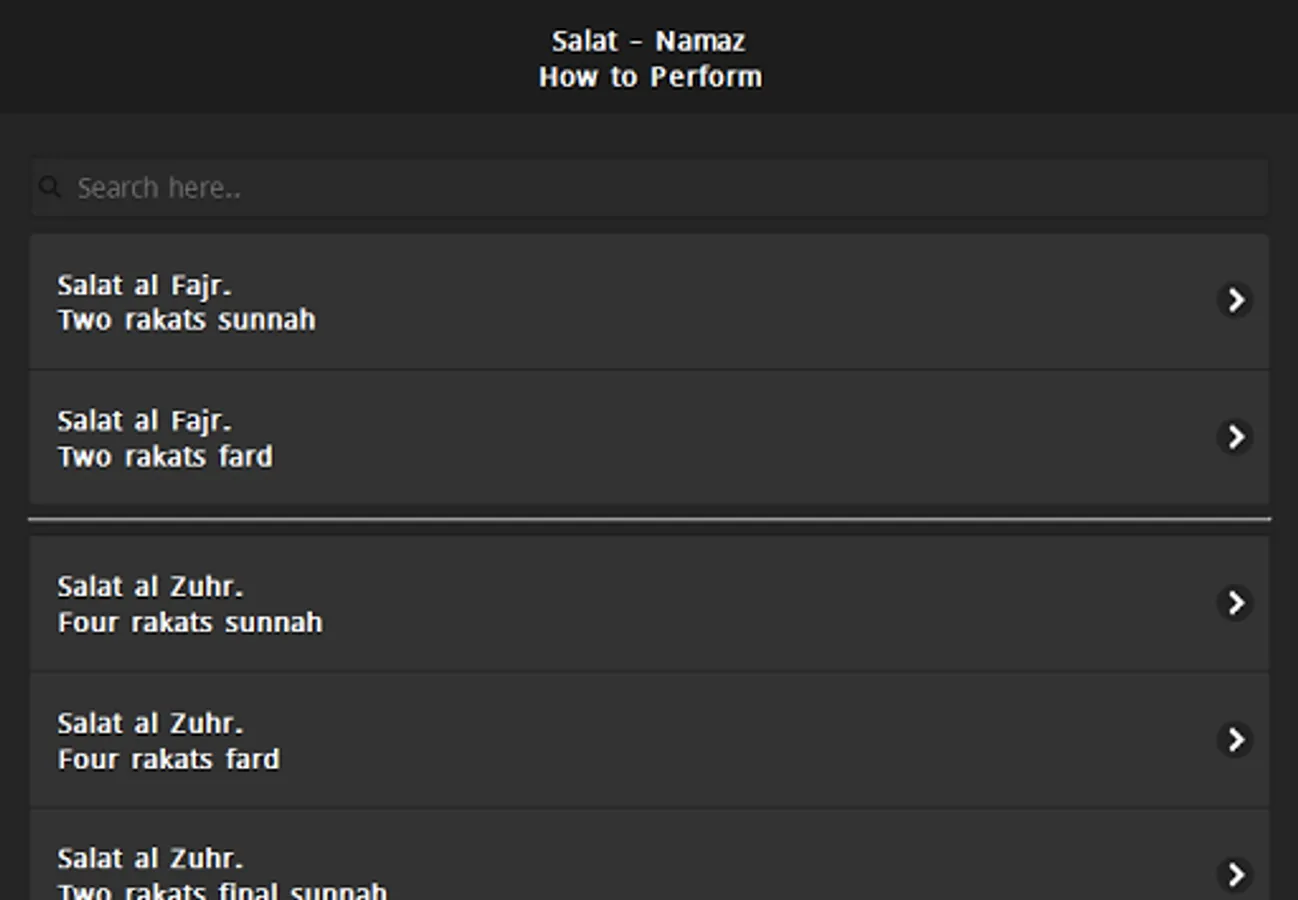Focus the 'Search here..' input field

[x=650, y=187]
